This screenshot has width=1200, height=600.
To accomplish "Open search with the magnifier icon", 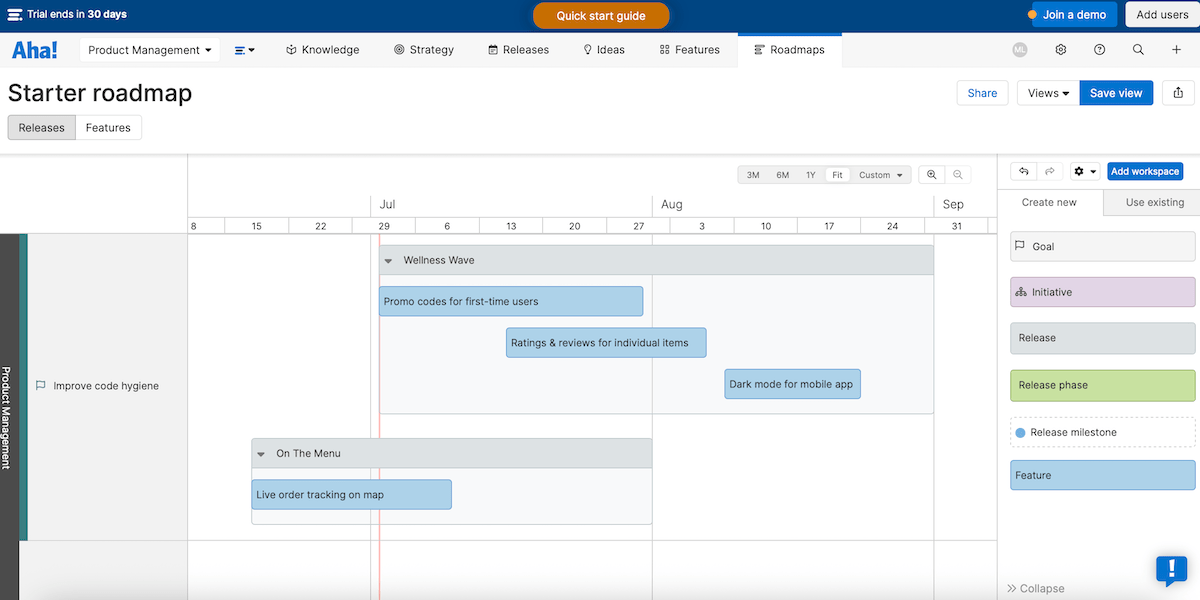I will tap(1138, 50).
